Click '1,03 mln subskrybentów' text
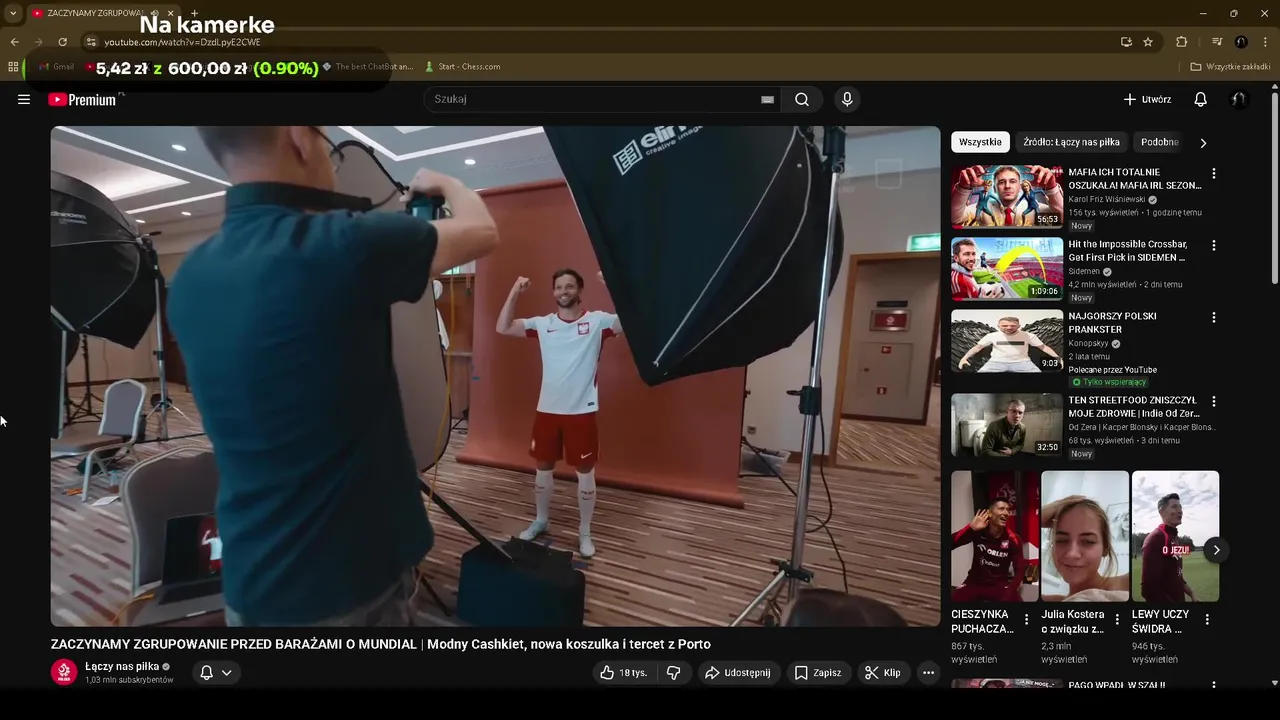 (129, 680)
